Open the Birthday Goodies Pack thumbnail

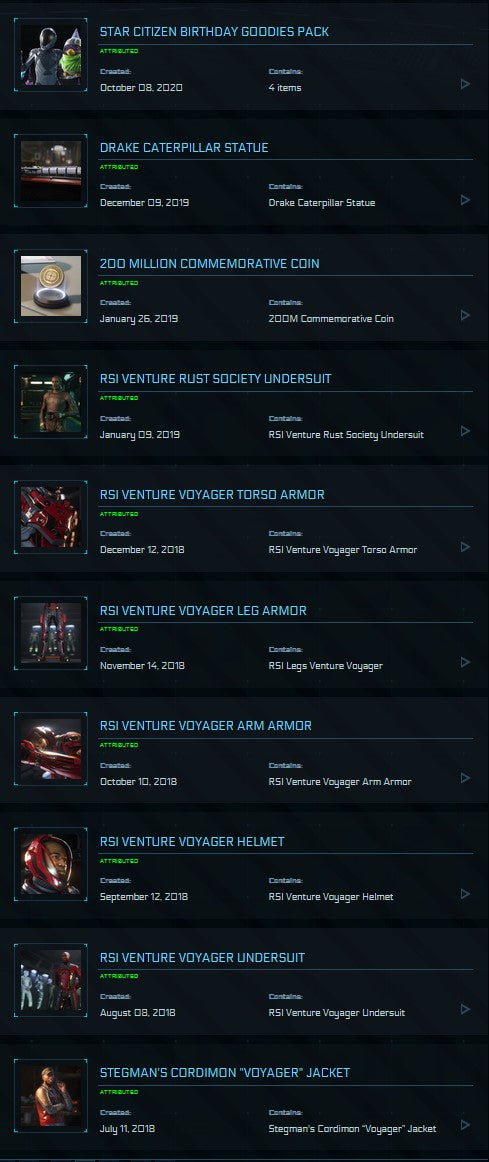(51, 55)
